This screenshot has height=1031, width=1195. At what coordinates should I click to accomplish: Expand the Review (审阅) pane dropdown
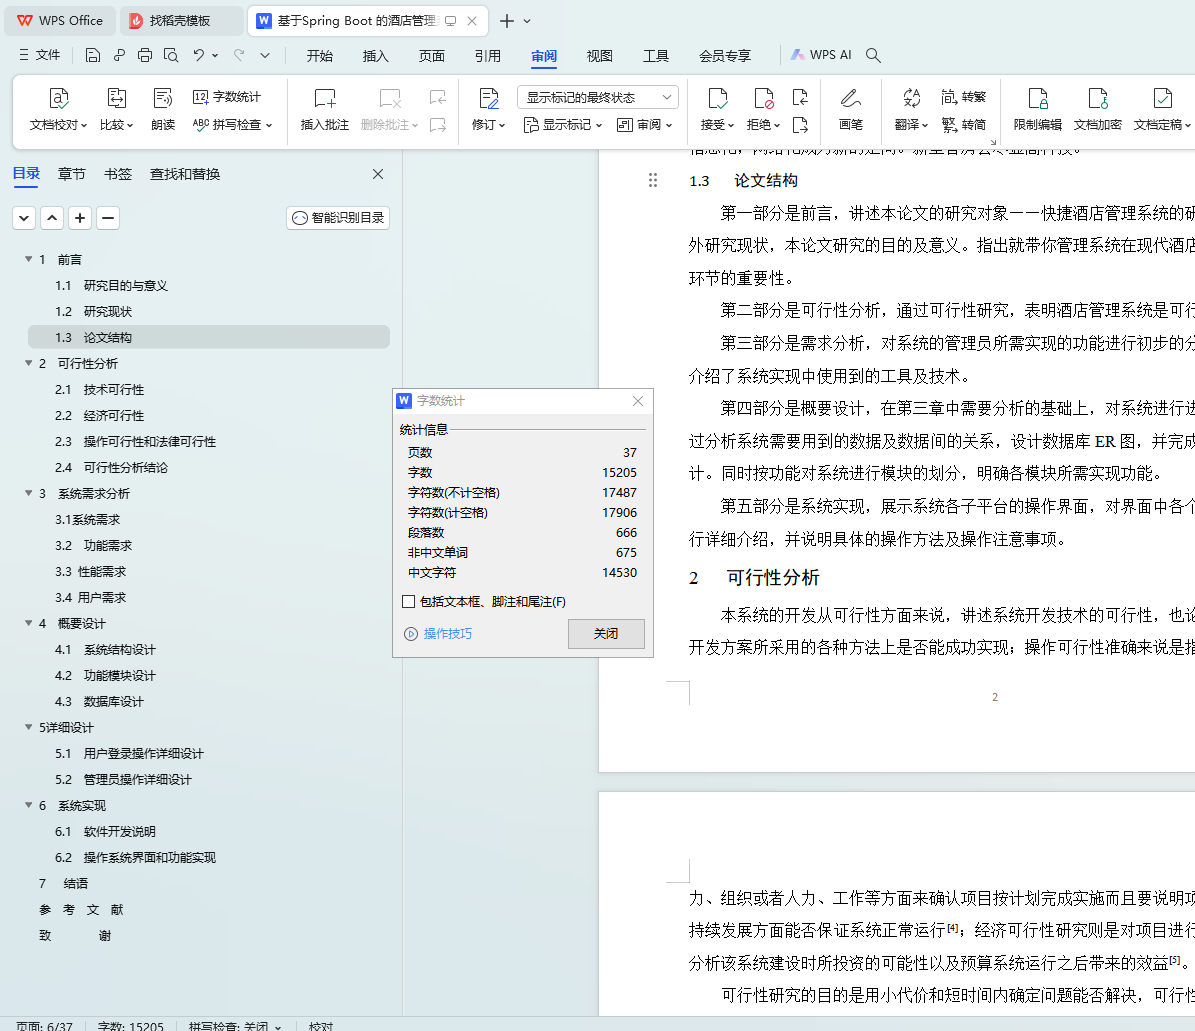click(645, 124)
